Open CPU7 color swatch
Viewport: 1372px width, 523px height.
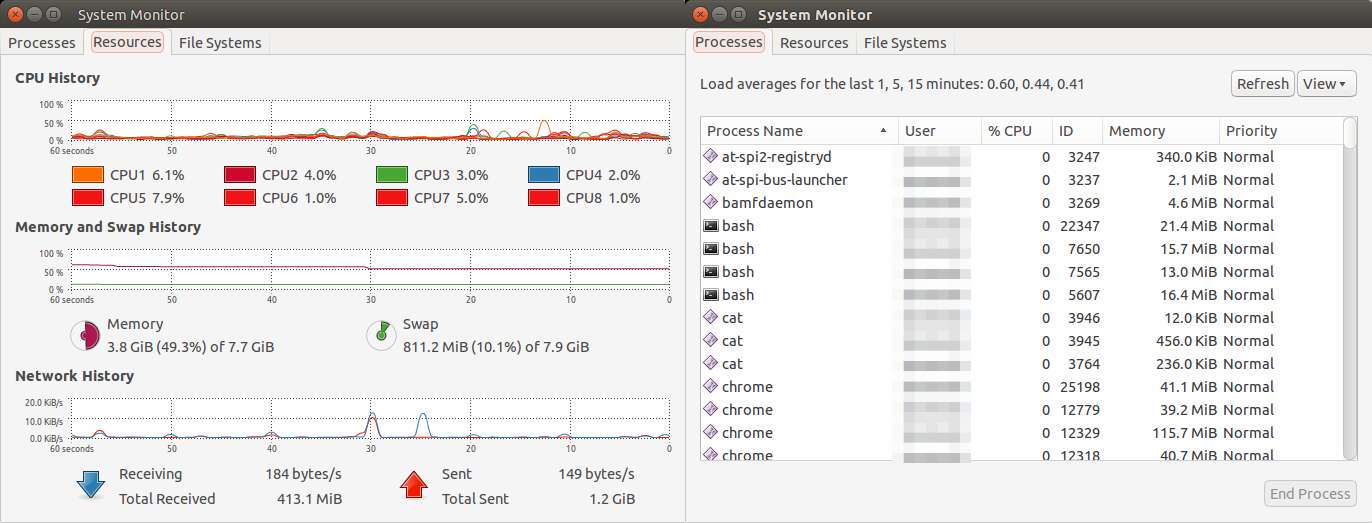[x=392, y=198]
